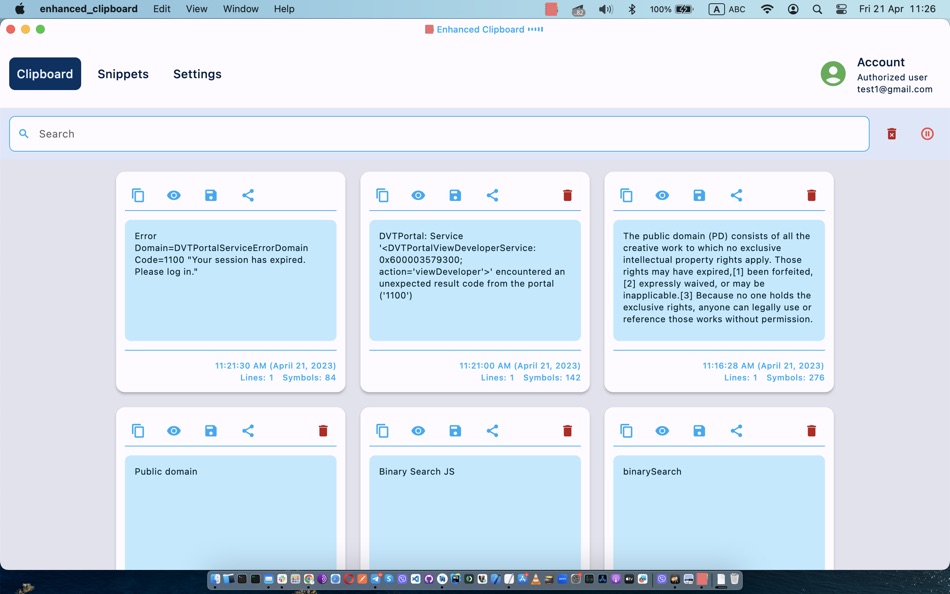Click the Search input field
Image resolution: width=950 pixels, height=594 pixels.
439,134
